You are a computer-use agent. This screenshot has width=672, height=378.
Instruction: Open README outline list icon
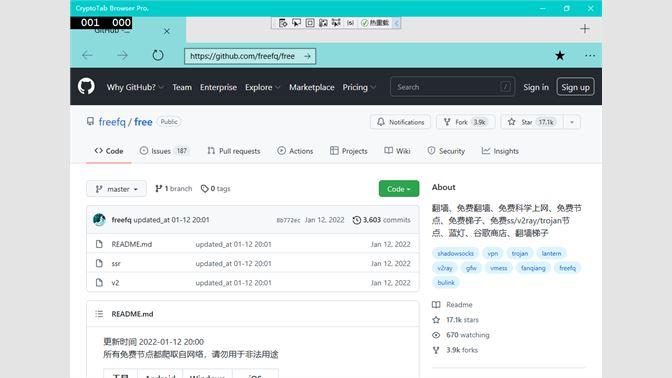(x=99, y=314)
